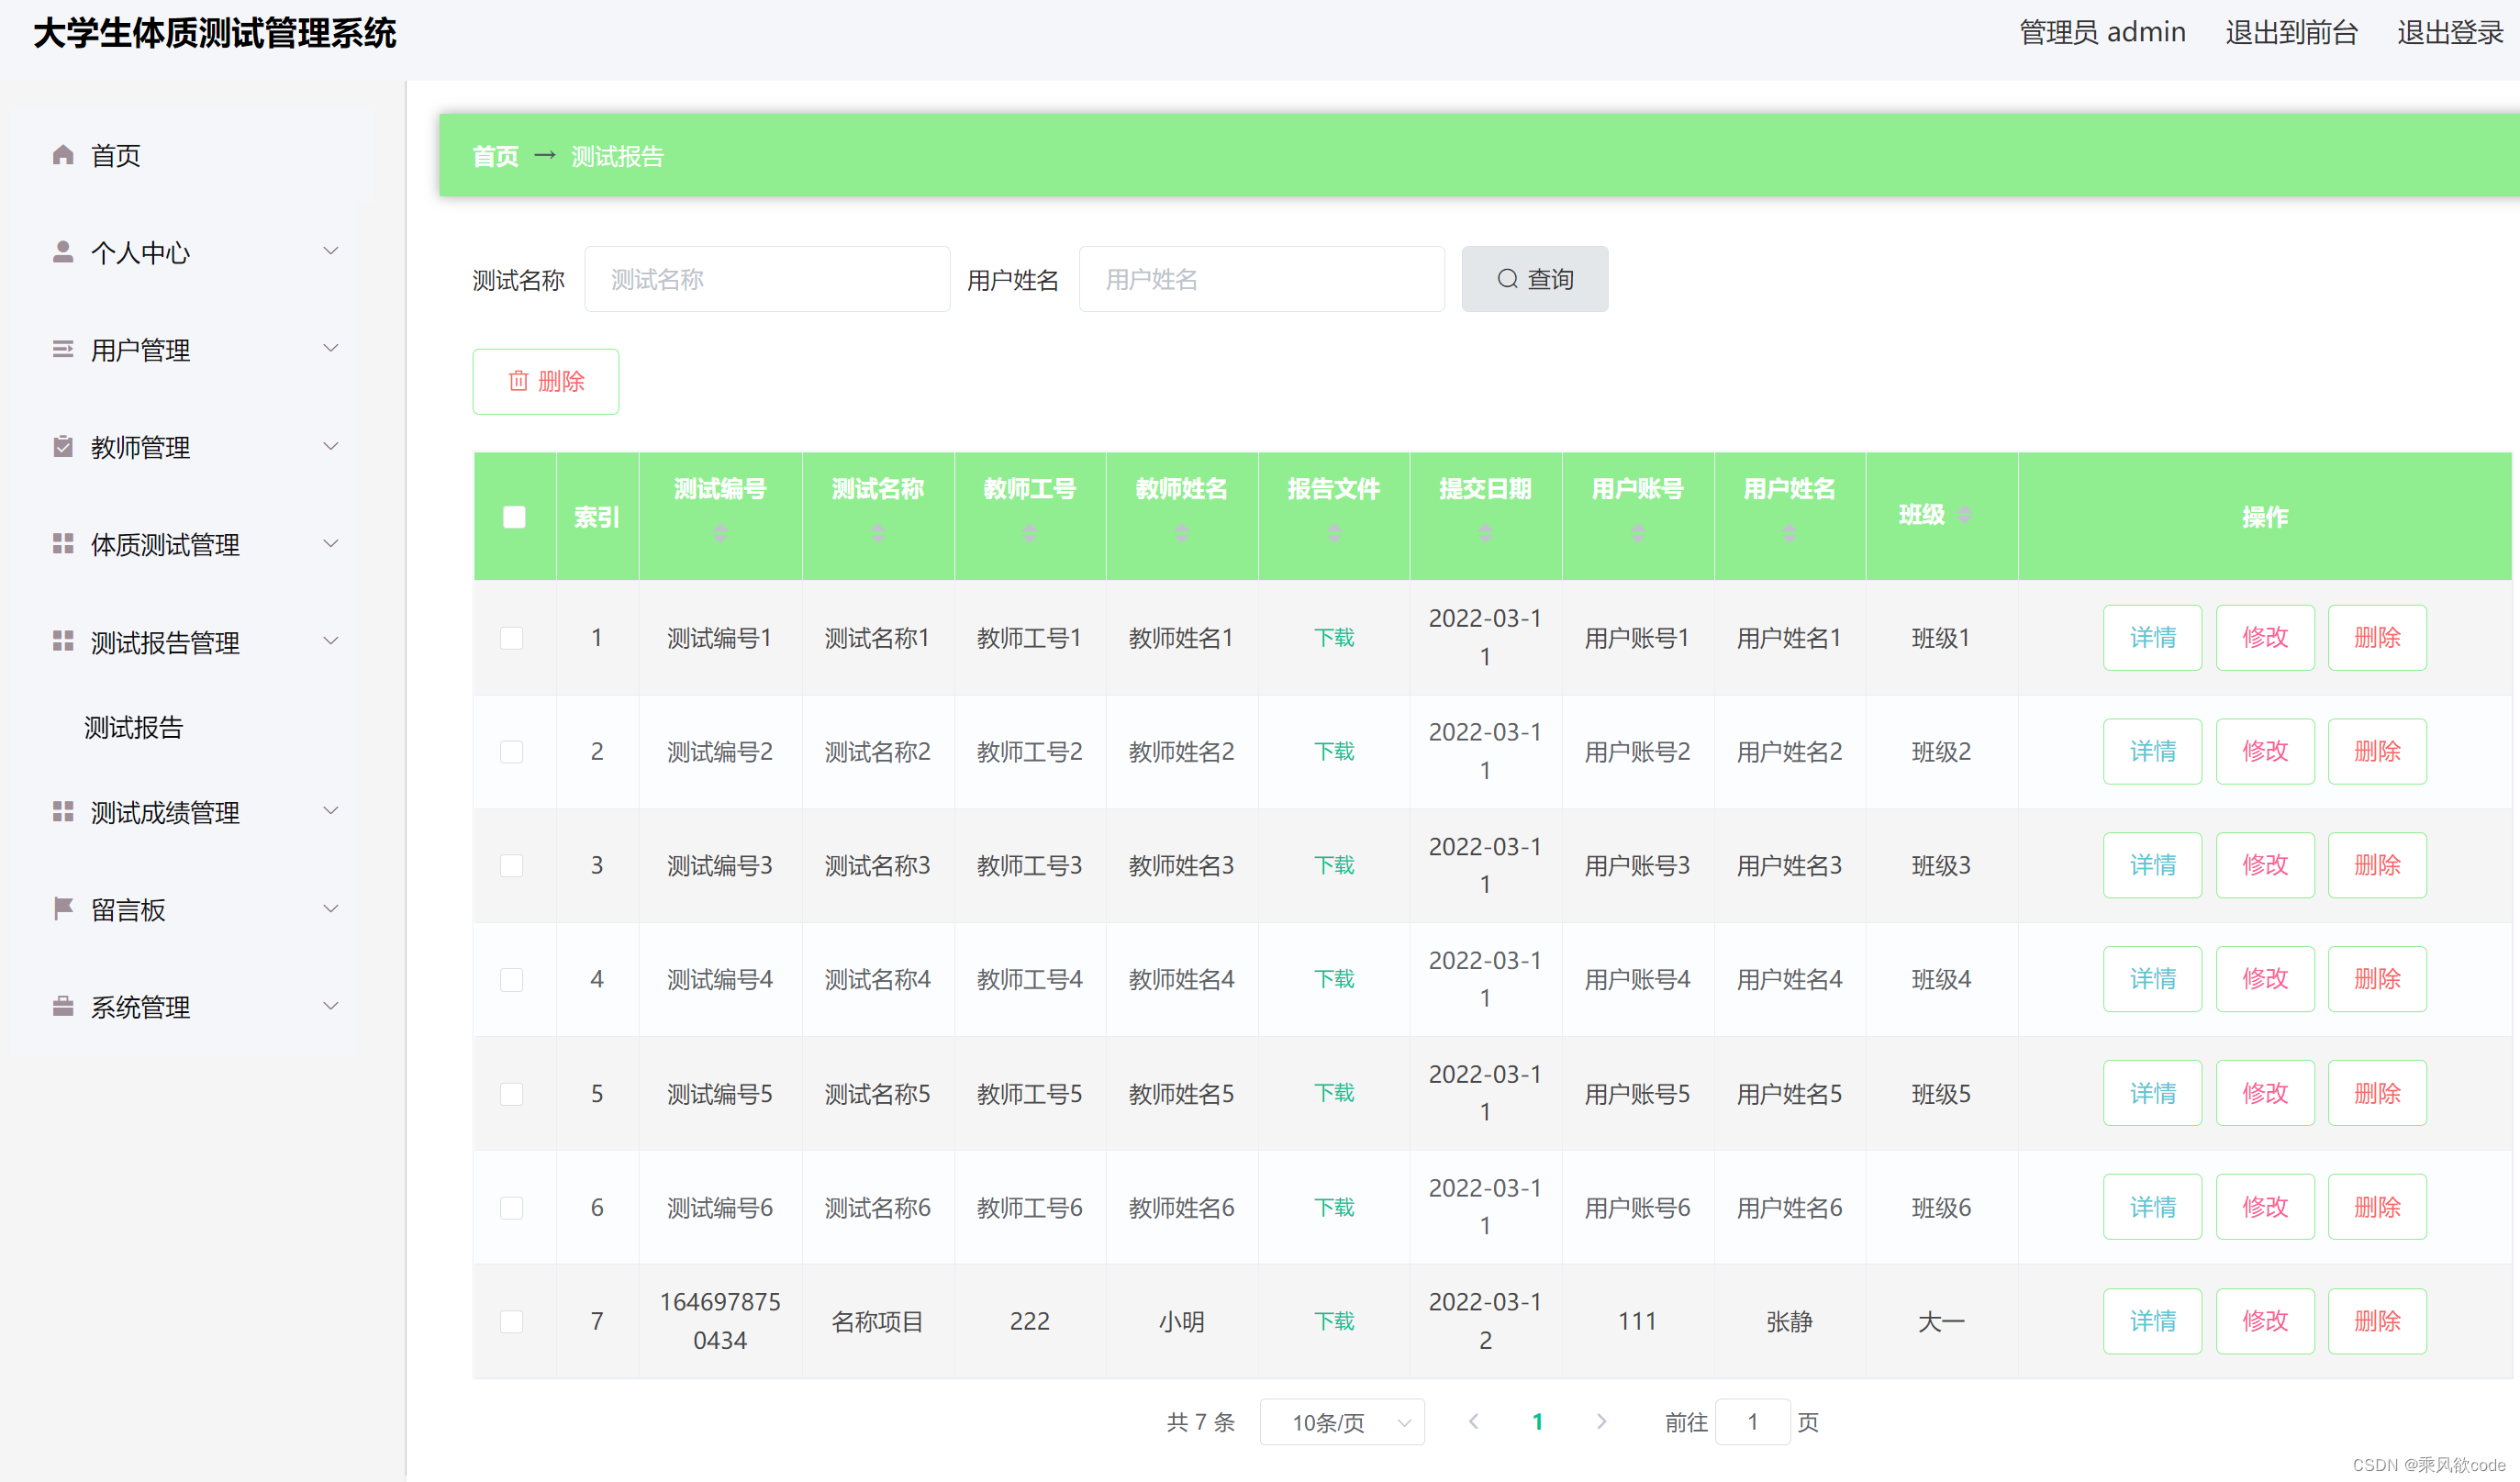The image size is (2520, 1482).
Task: Click the sort arrows under 测试编号 header
Action: point(720,533)
